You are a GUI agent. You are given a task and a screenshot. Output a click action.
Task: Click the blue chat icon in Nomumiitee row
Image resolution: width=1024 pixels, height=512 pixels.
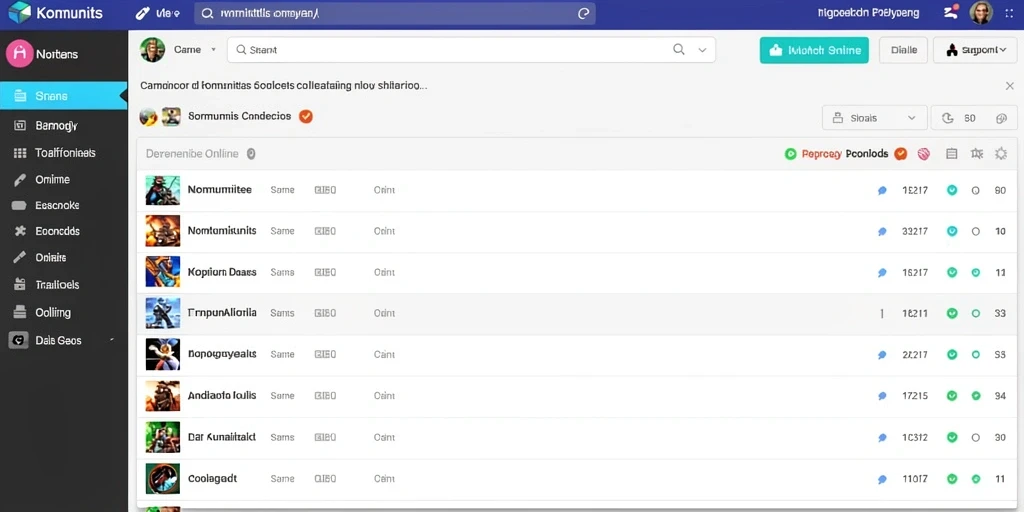882,191
